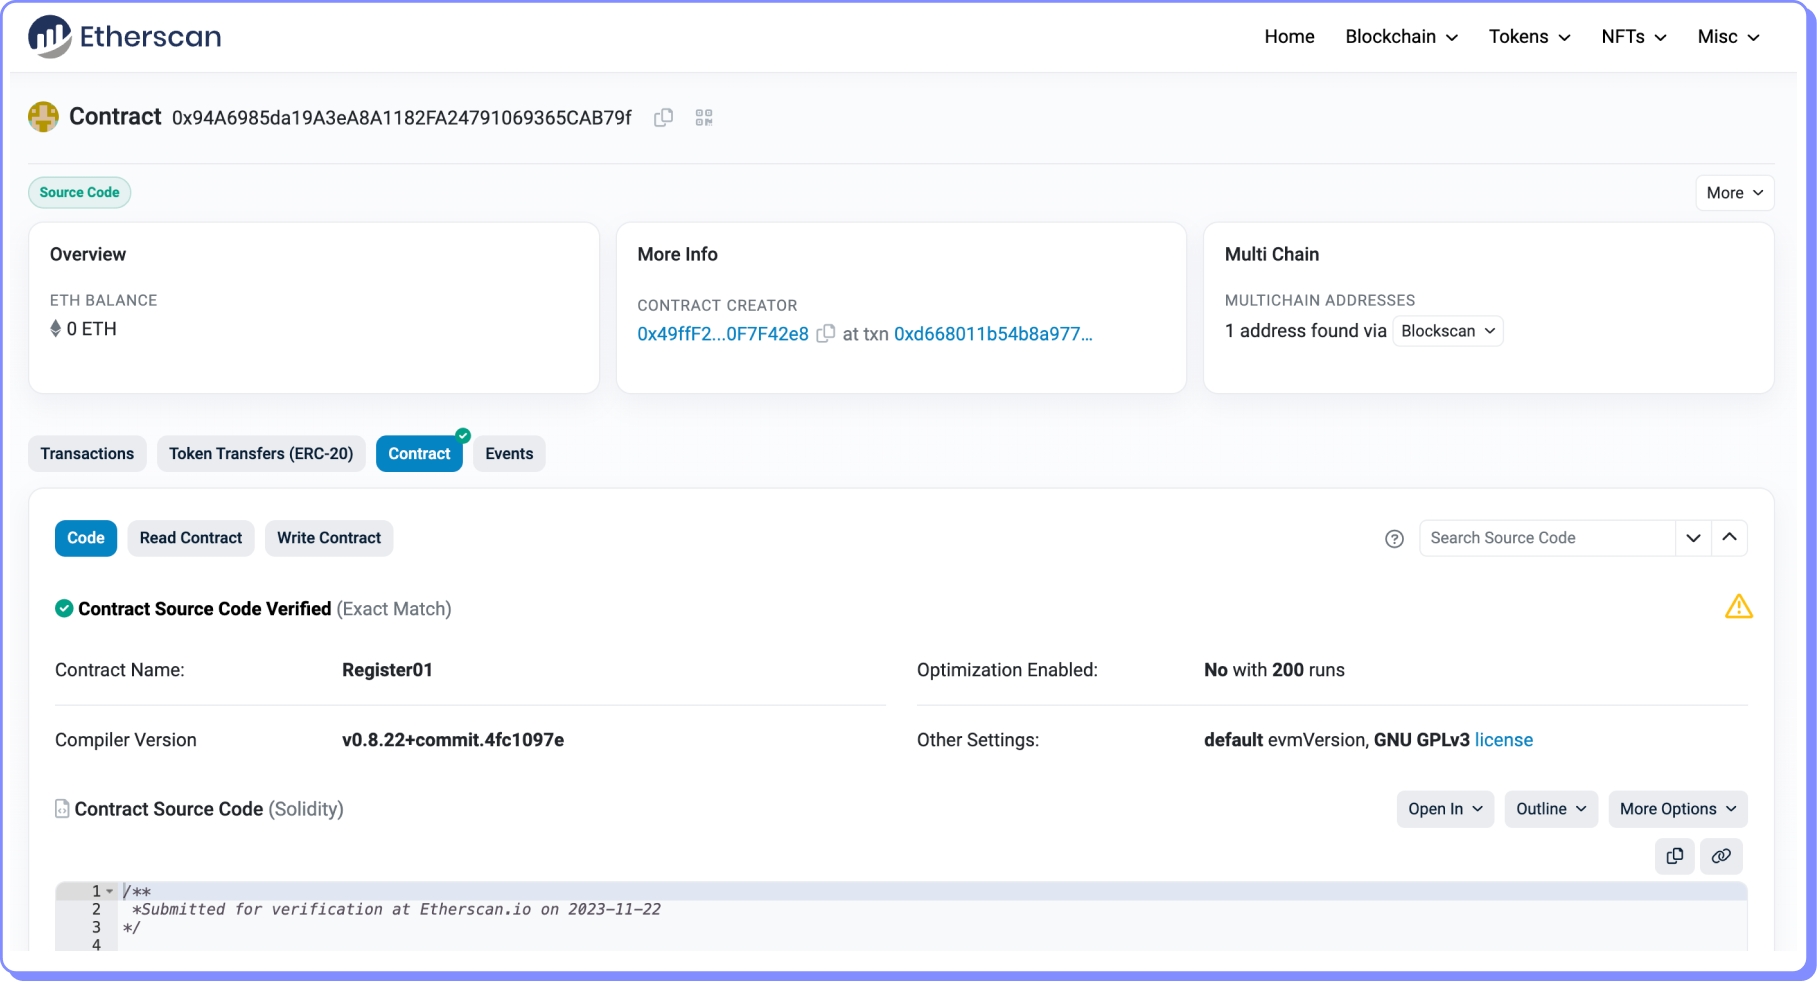Copy the contract source code
This screenshot has width=1817, height=982.
click(1675, 856)
